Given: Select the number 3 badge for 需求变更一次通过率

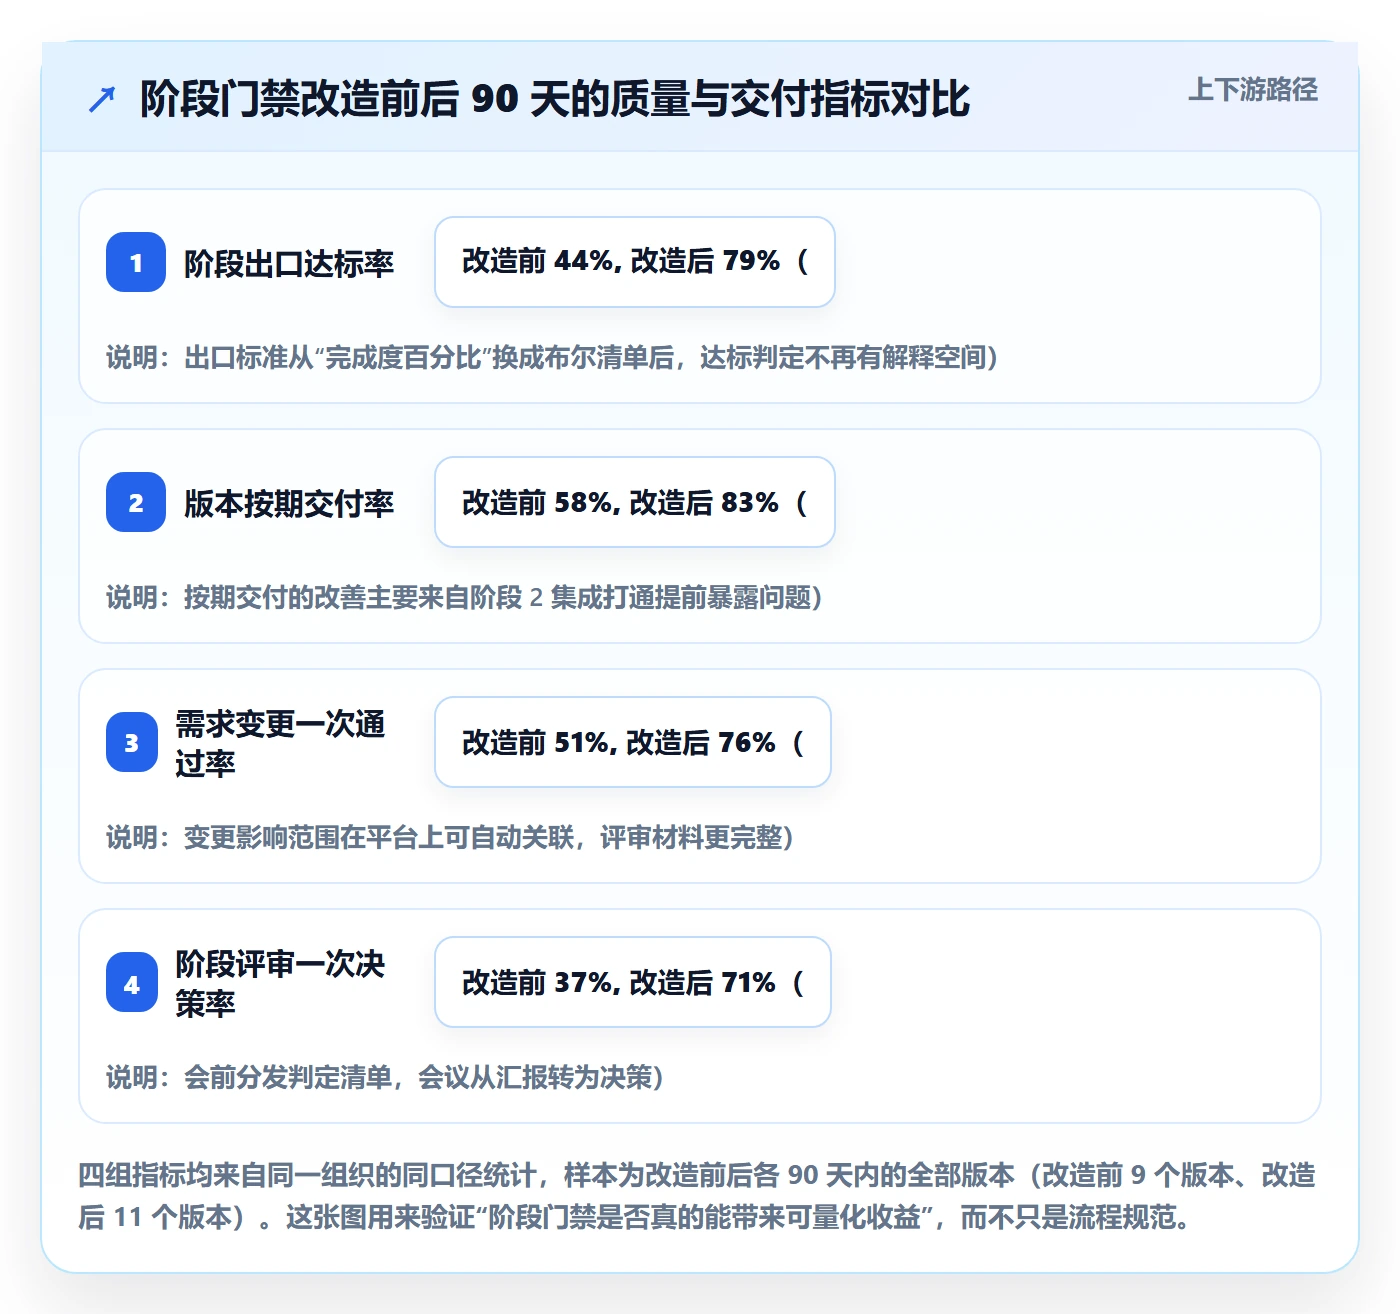Looking at the screenshot, I should point(132,742).
